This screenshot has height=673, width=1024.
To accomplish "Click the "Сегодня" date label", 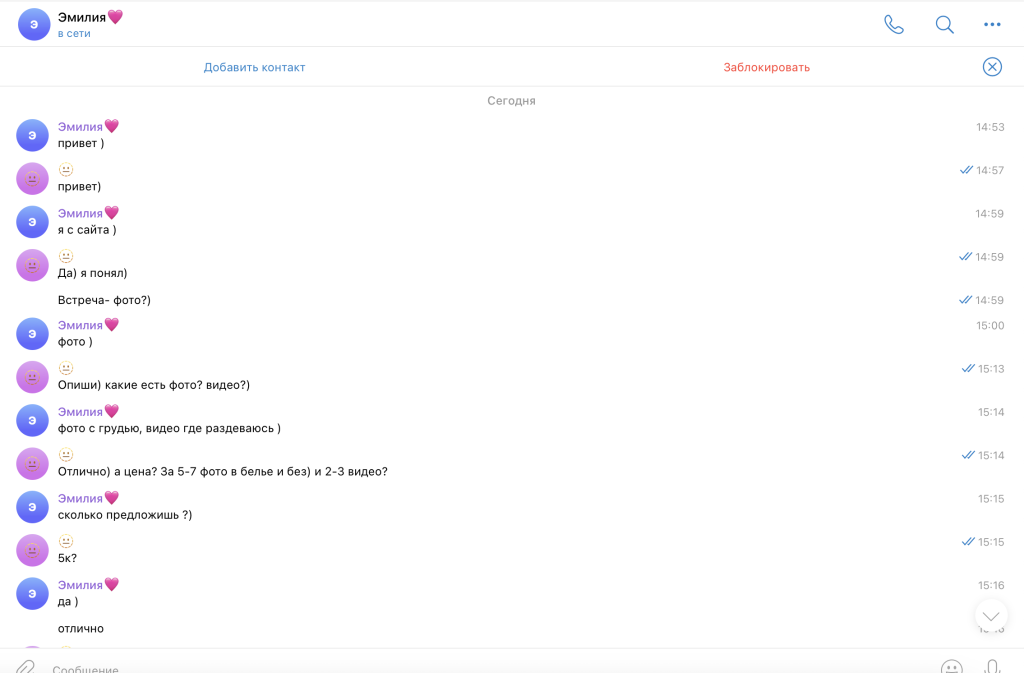I will (511, 101).
